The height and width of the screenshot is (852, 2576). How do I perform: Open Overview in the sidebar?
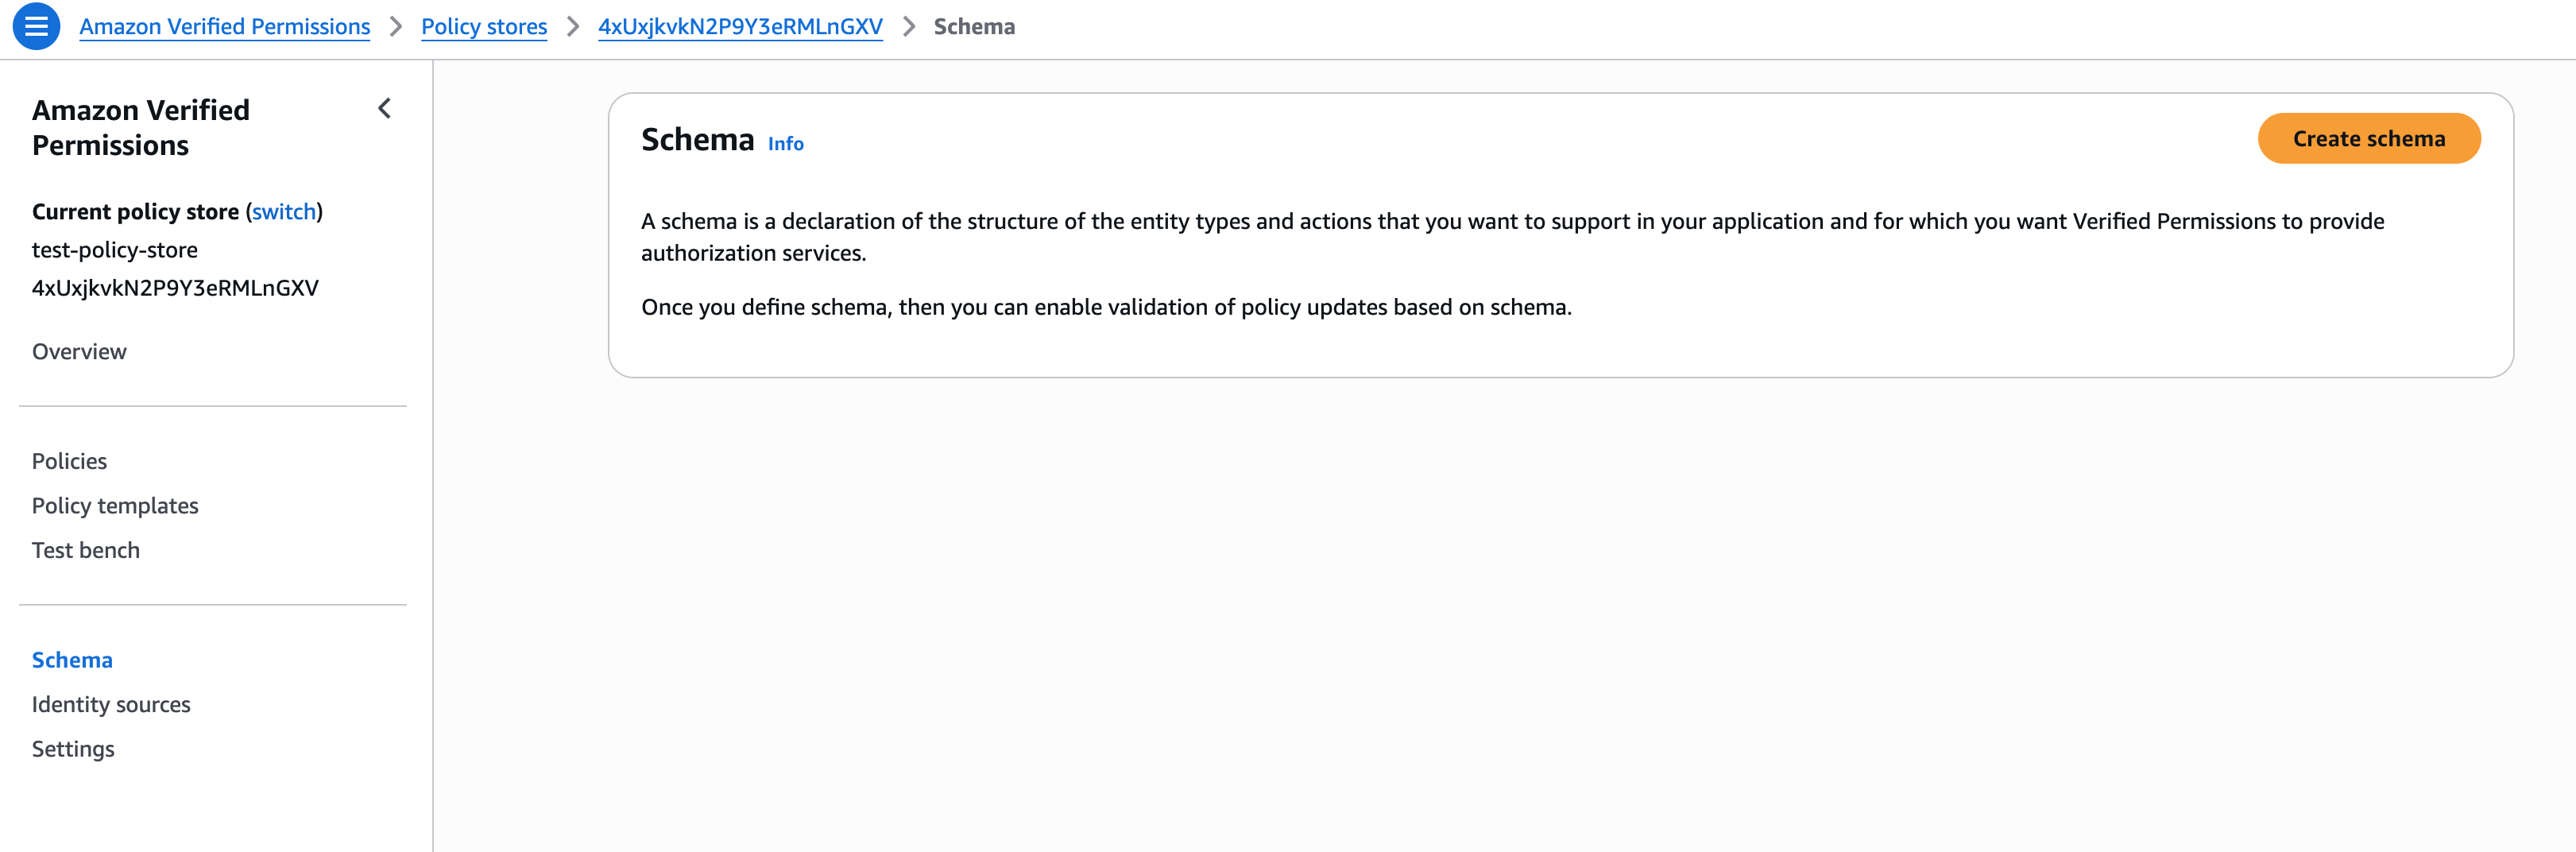point(79,352)
